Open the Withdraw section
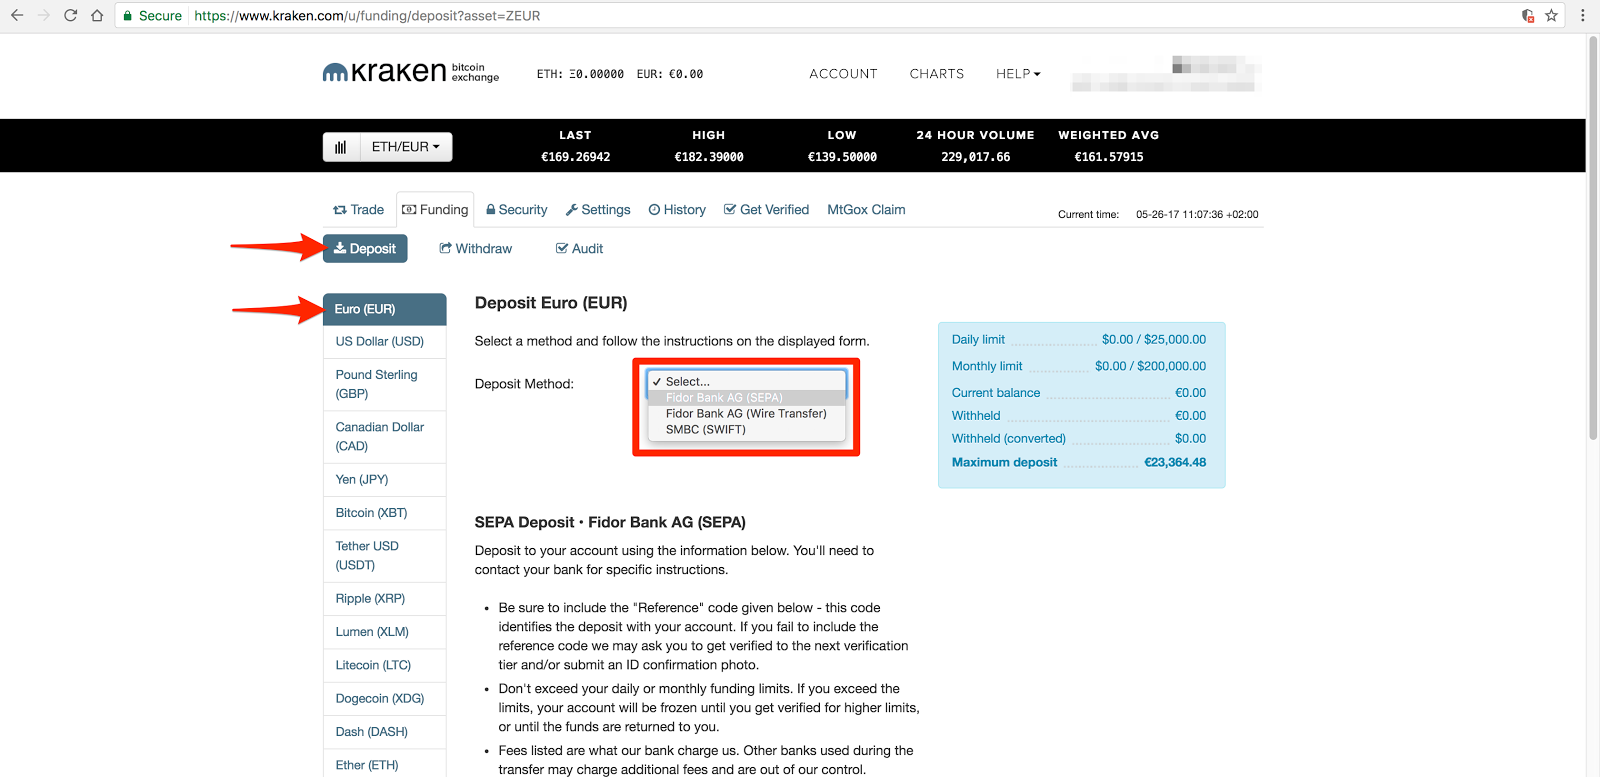The image size is (1600, 777). pyautogui.click(x=475, y=248)
